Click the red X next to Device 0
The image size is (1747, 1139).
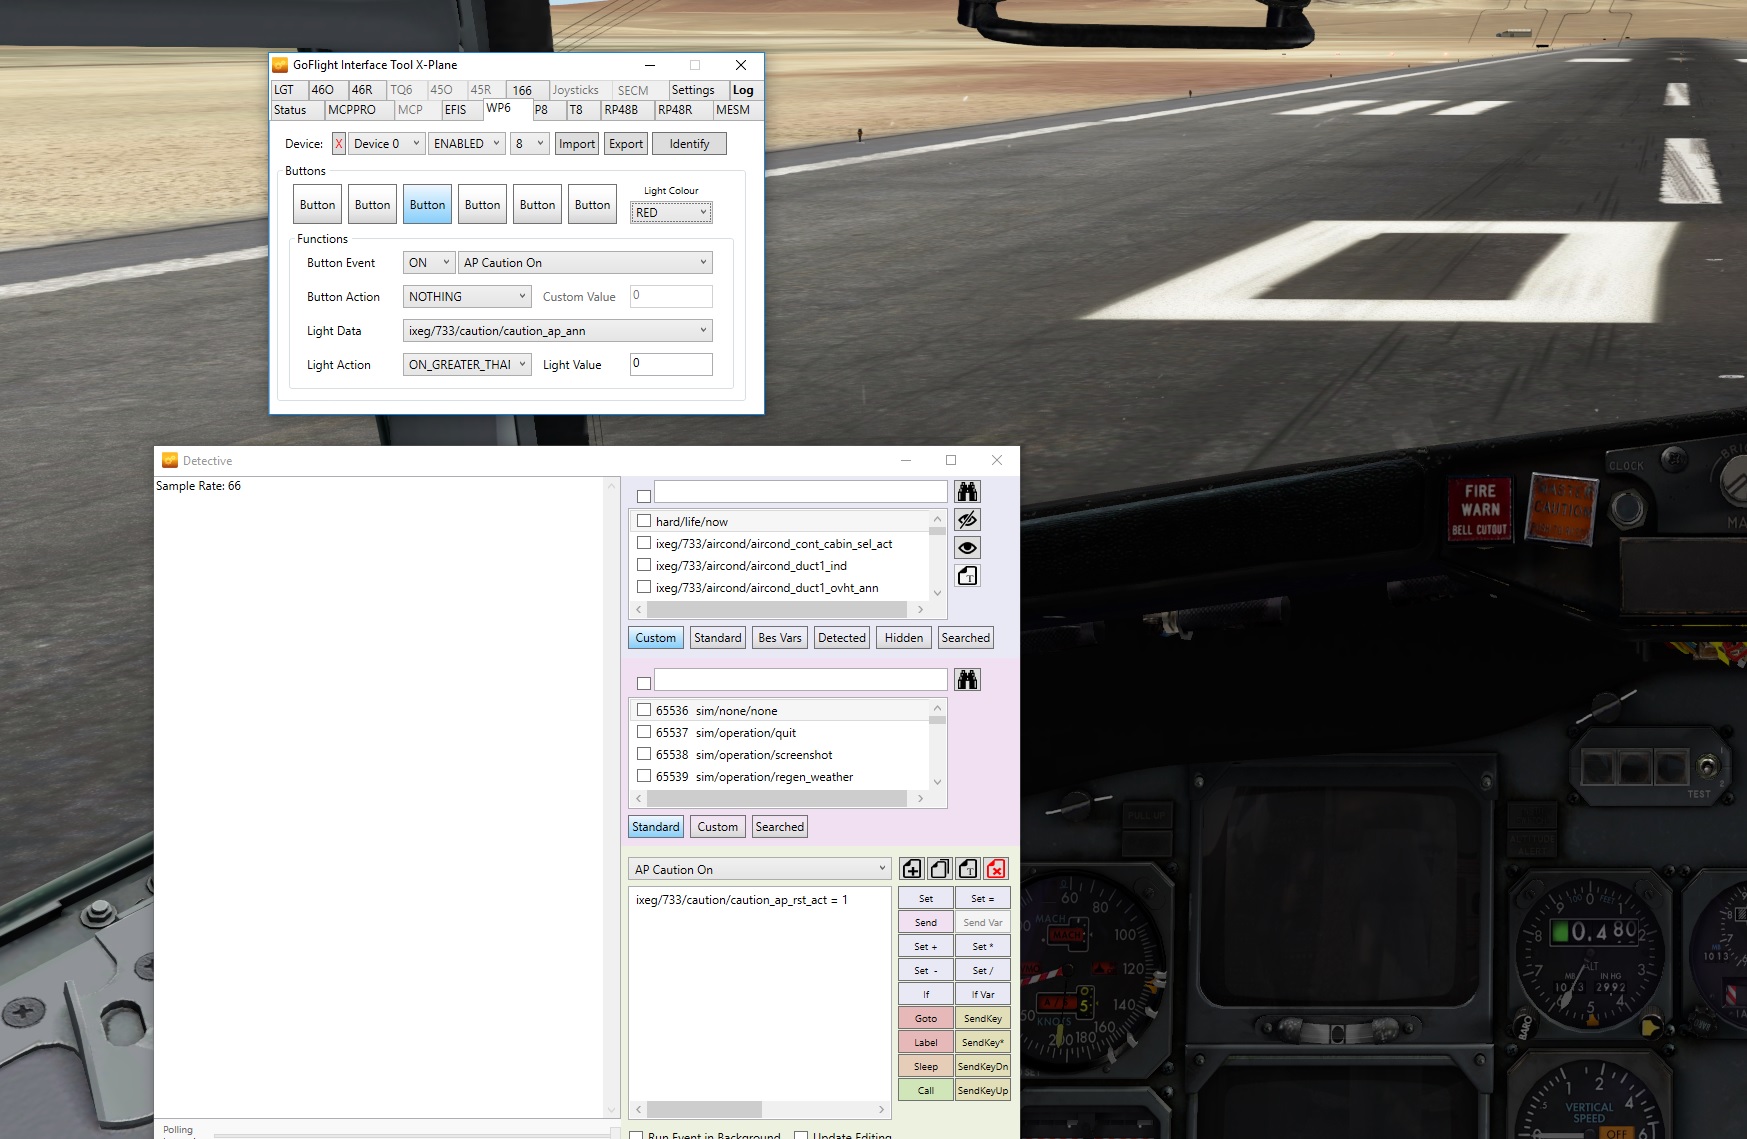point(339,144)
